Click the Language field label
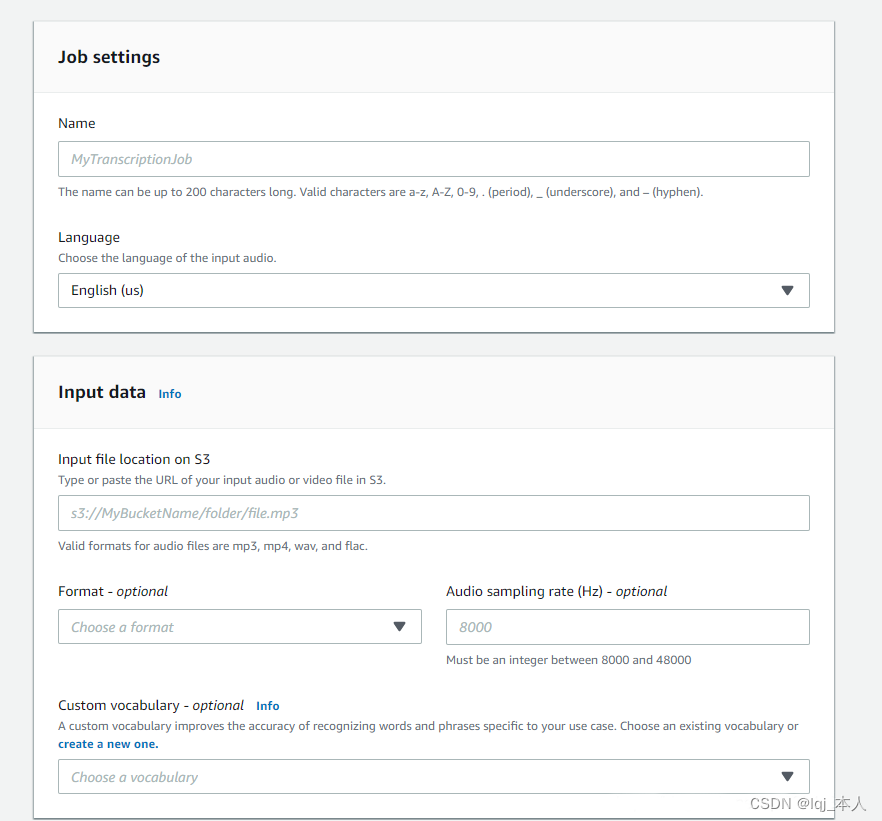 point(89,237)
